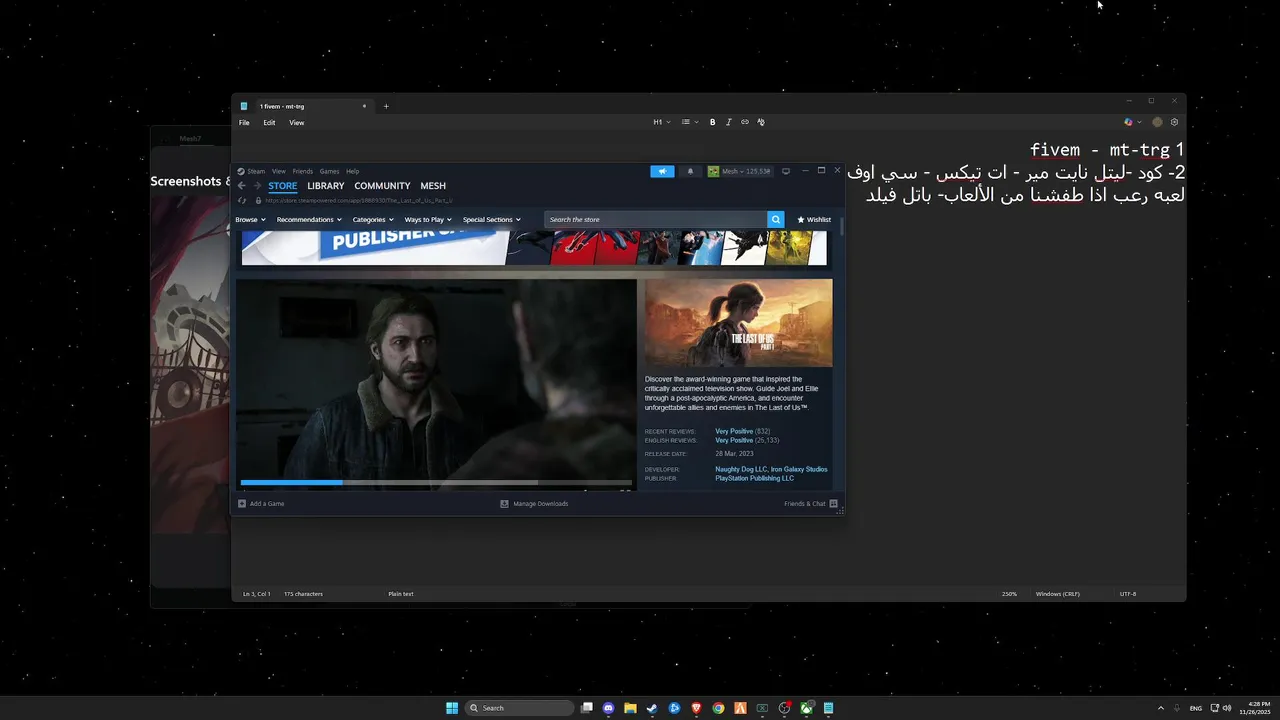Expand the Copilot dropdown arrow in Notepad
1280x720 pixels.
(x=1140, y=122)
